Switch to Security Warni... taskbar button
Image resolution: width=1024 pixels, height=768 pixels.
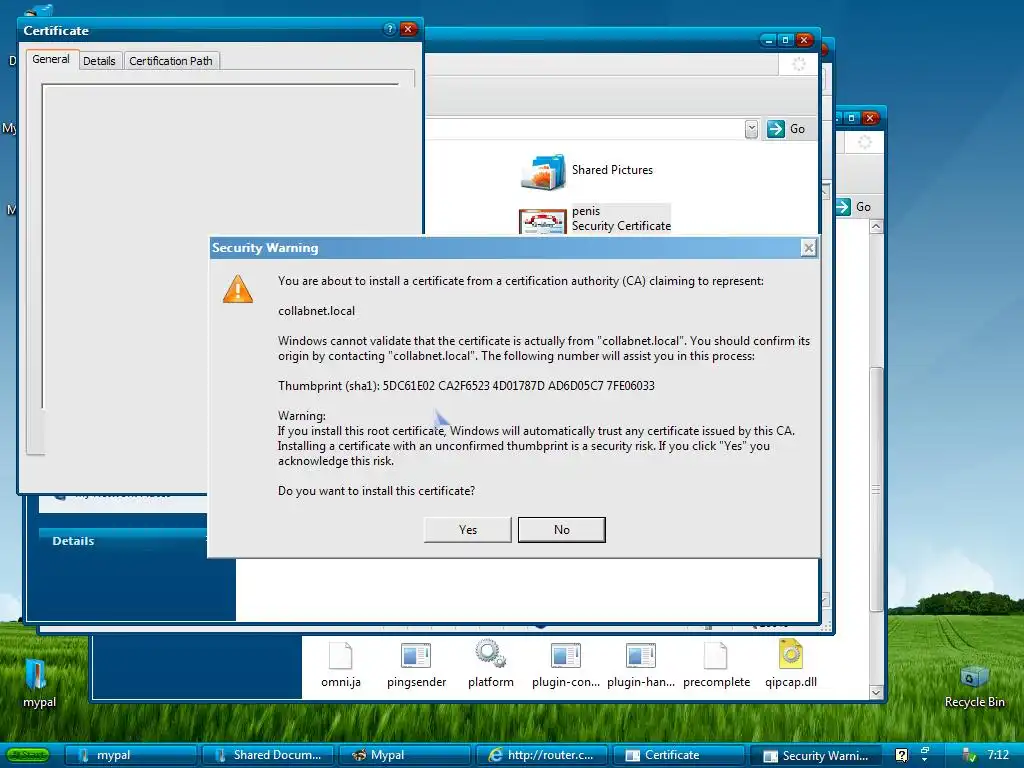816,755
